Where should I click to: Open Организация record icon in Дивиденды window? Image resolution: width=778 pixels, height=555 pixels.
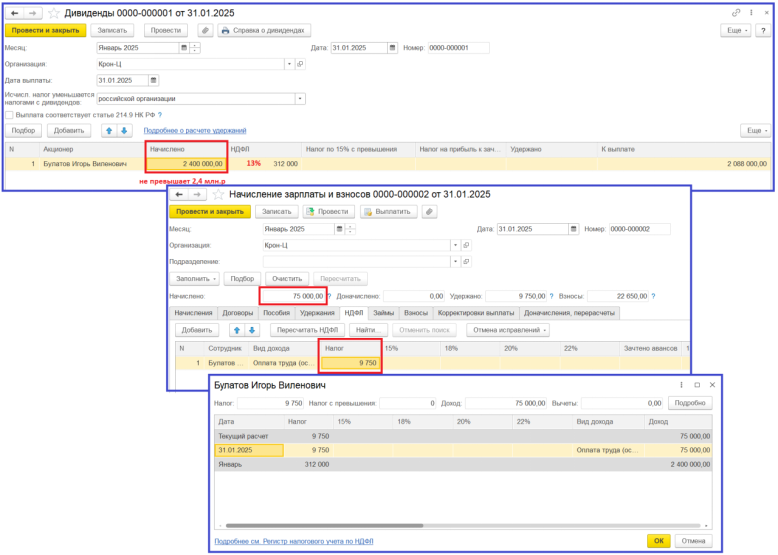tap(300, 64)
